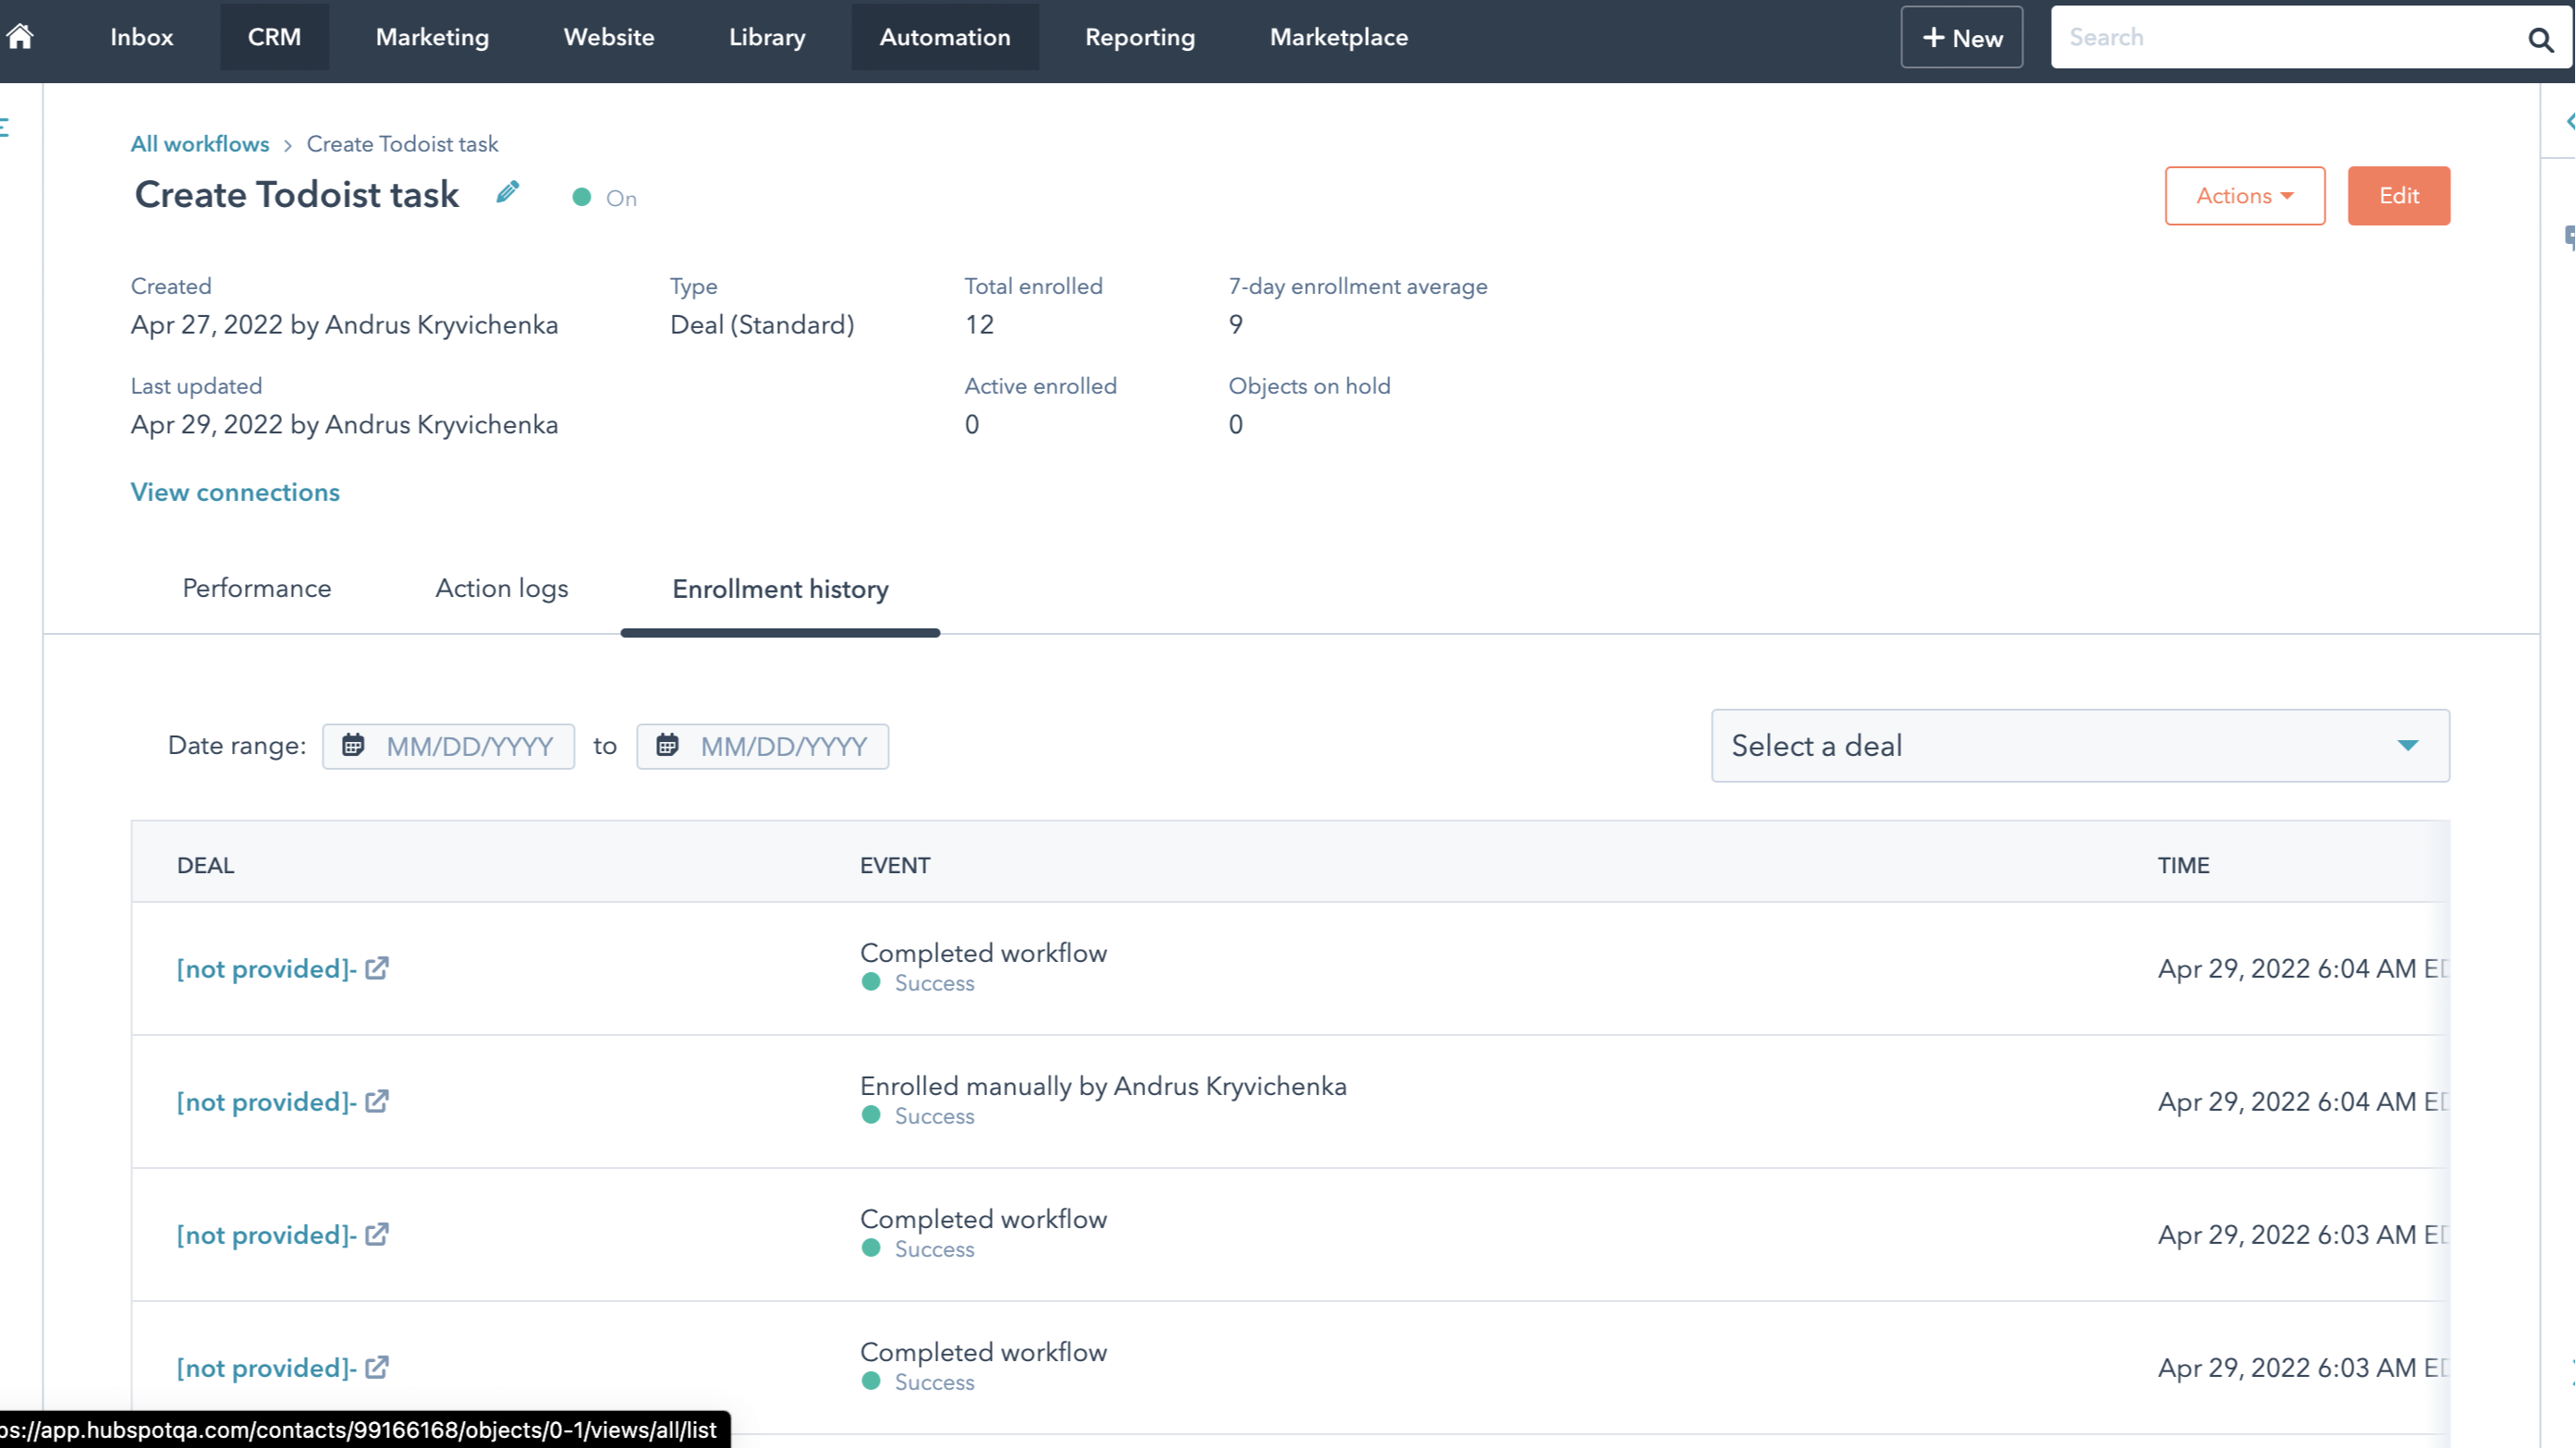Viewport: 2576px width, 1448px height.
Task: Switch to the Performance tab
Action: tap(256, 588)
